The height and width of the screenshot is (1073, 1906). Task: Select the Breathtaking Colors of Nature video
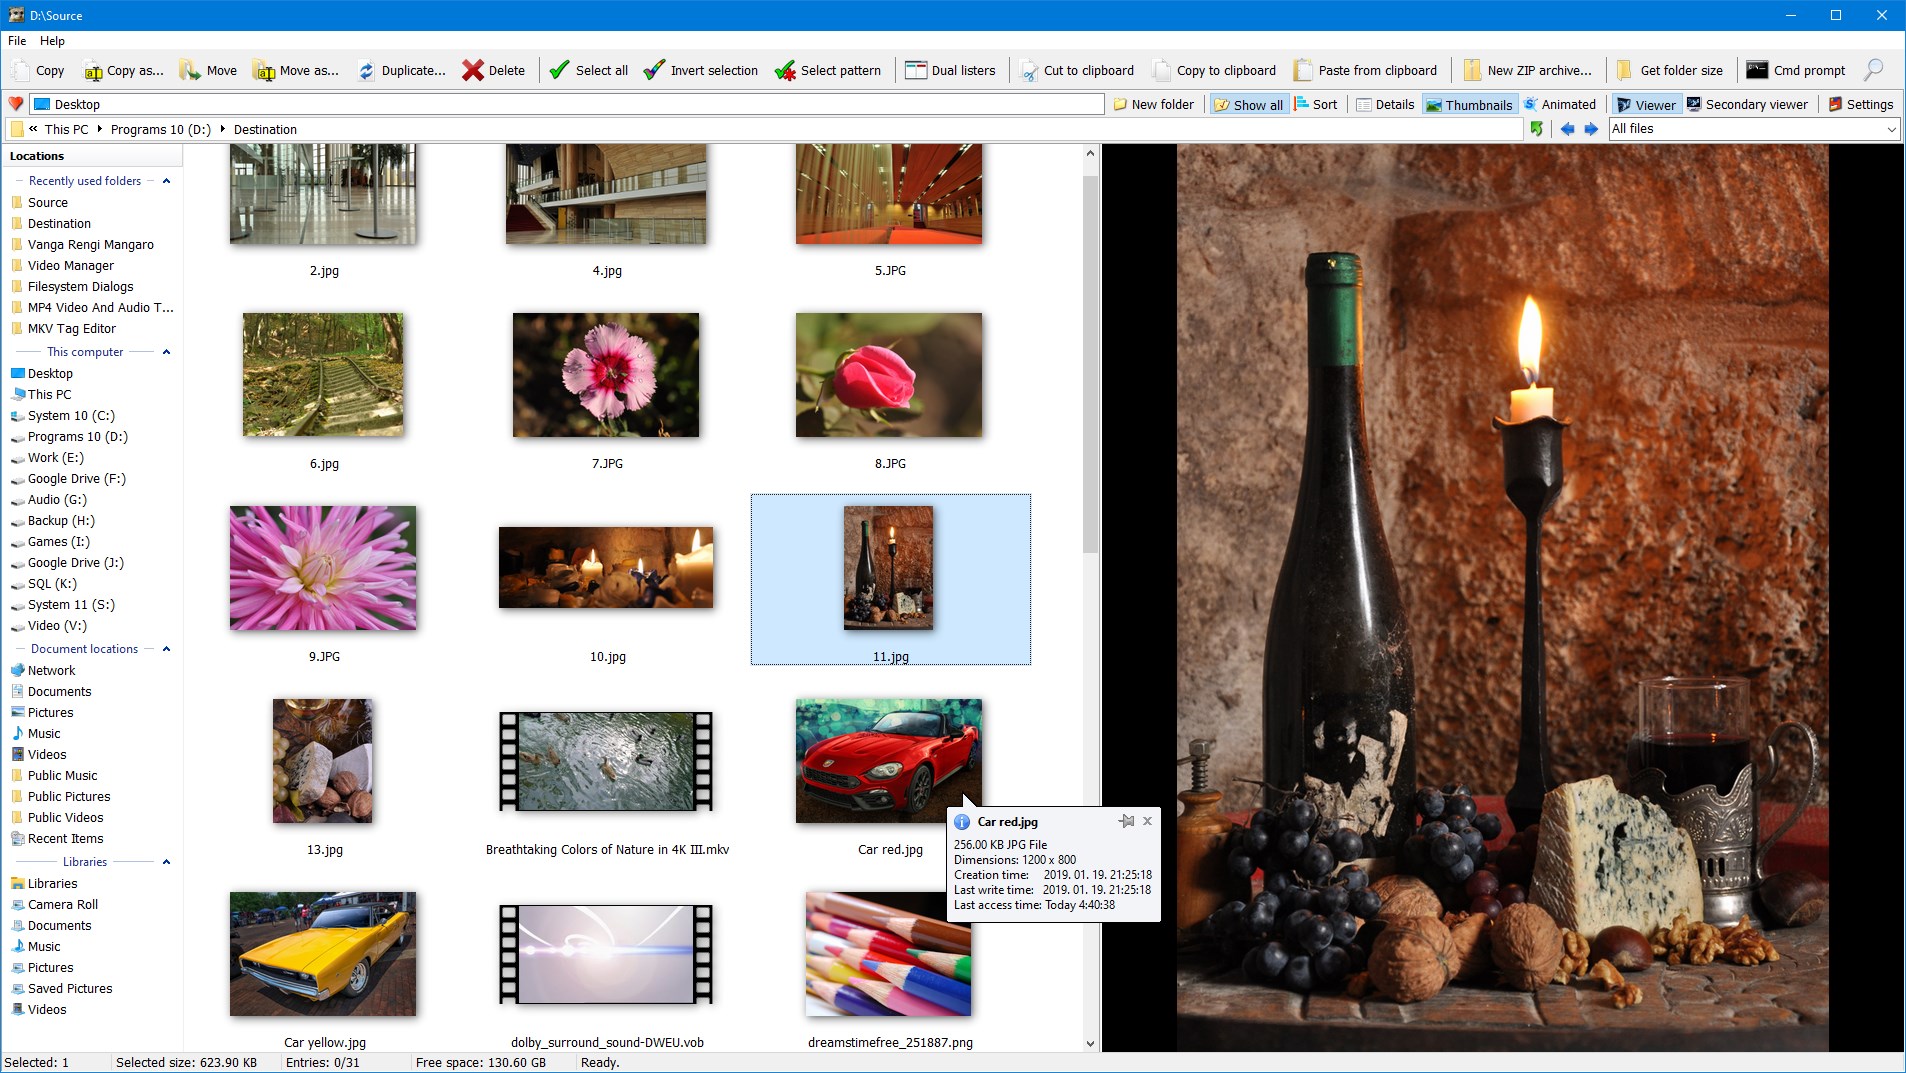pyautogui.click(x=606, y=761)
